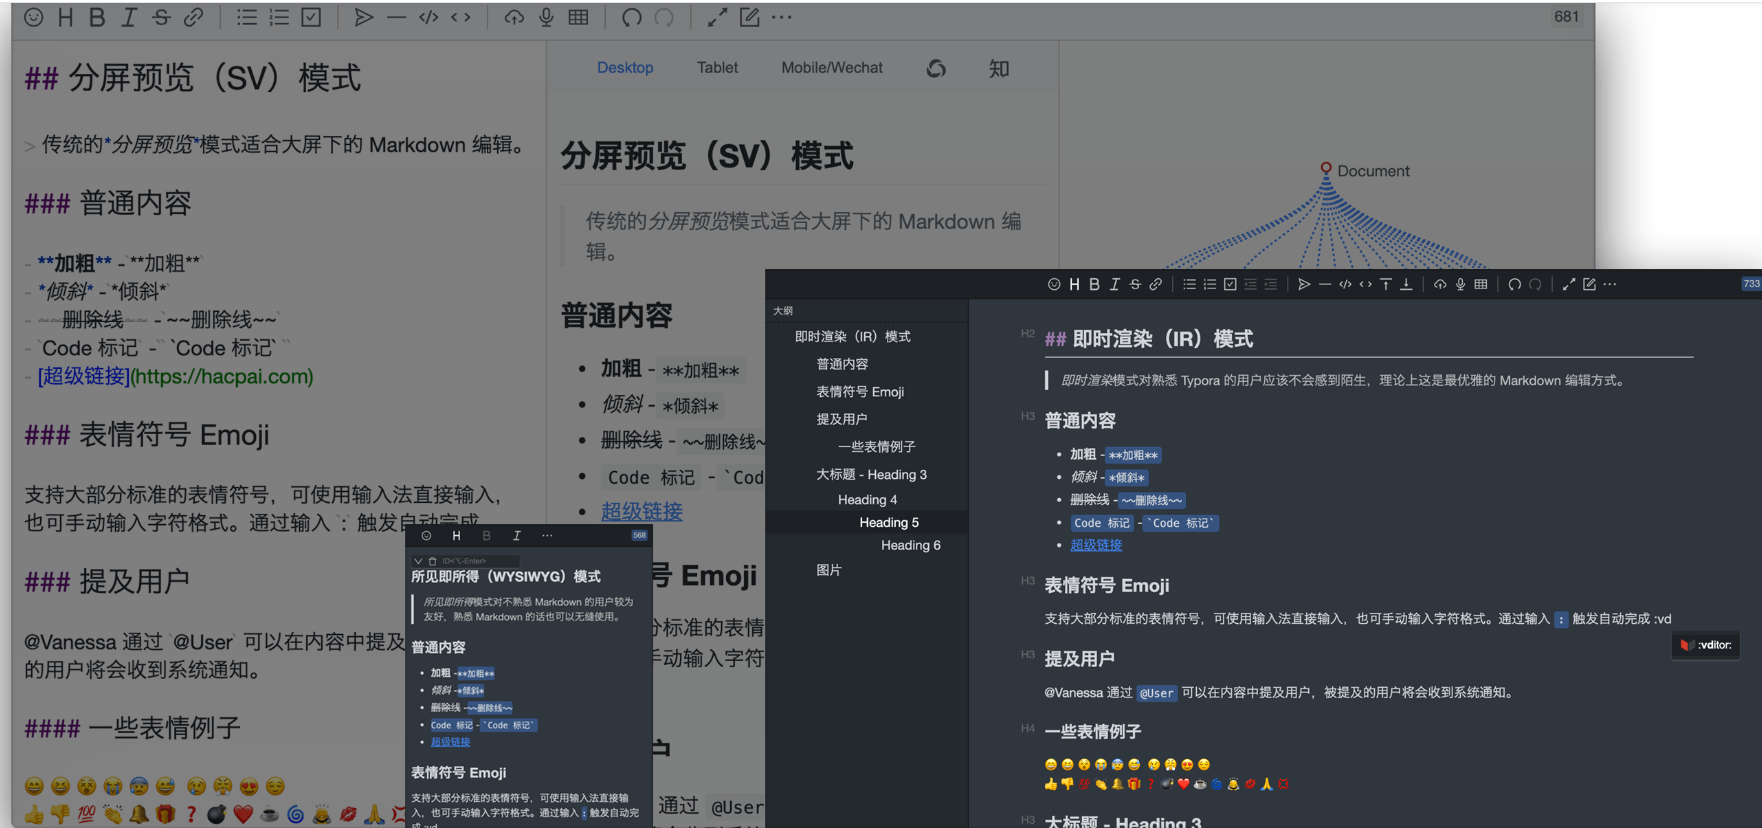Screen dimensions: 1762x828
Task: Click the WeChat copy icon in the preview bar
Action: 936,68
